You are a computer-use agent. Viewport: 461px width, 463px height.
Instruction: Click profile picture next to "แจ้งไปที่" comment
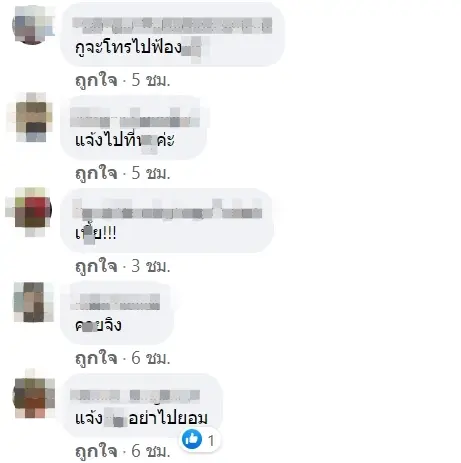tap(34, 117)
